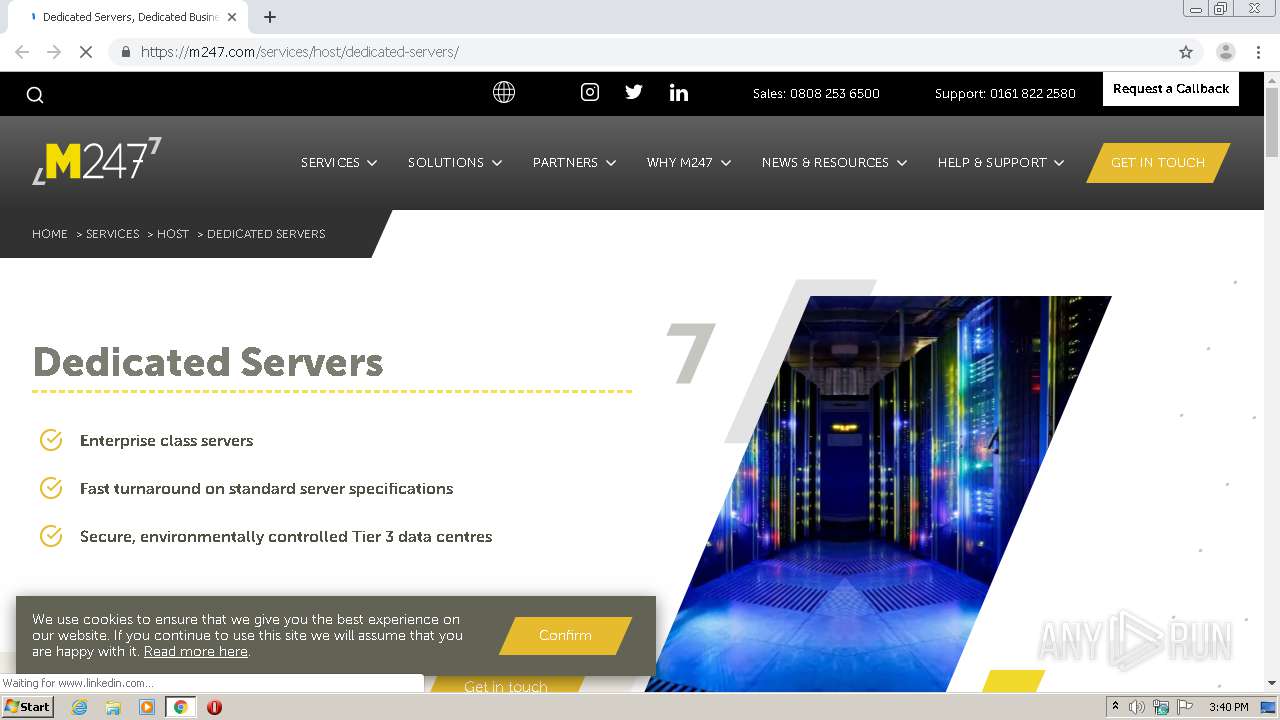Go back in browser history
This screenshot has width=1280, height=720.
[x=22, y=52]
